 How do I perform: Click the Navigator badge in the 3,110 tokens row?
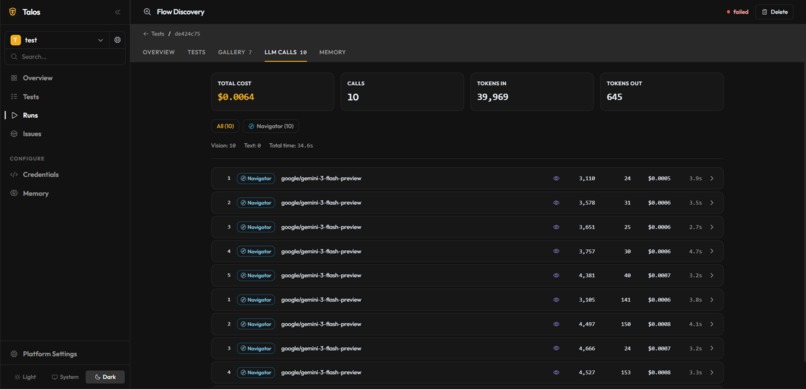click(255, 178)
